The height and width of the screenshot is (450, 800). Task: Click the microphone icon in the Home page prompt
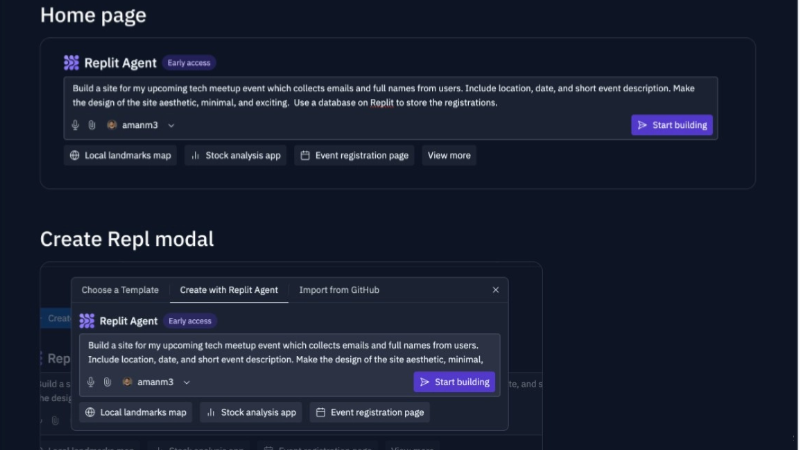(75, 125)
